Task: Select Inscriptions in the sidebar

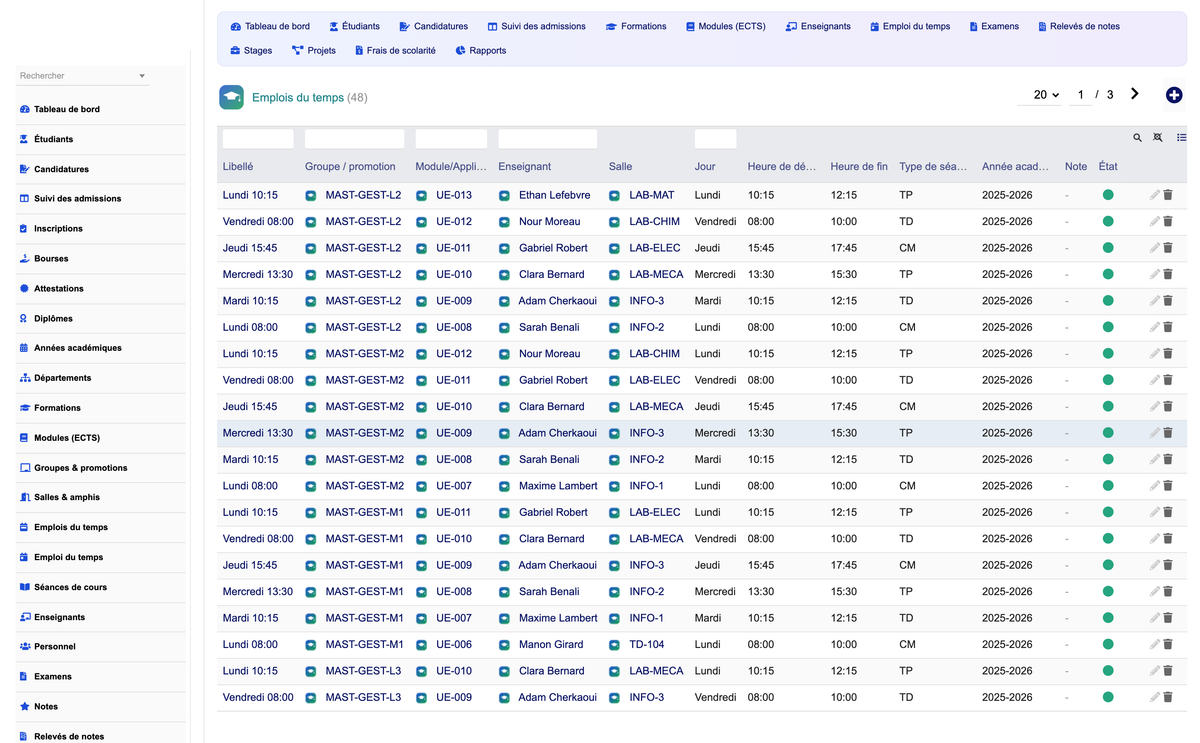Action: [x=58, y=228]
